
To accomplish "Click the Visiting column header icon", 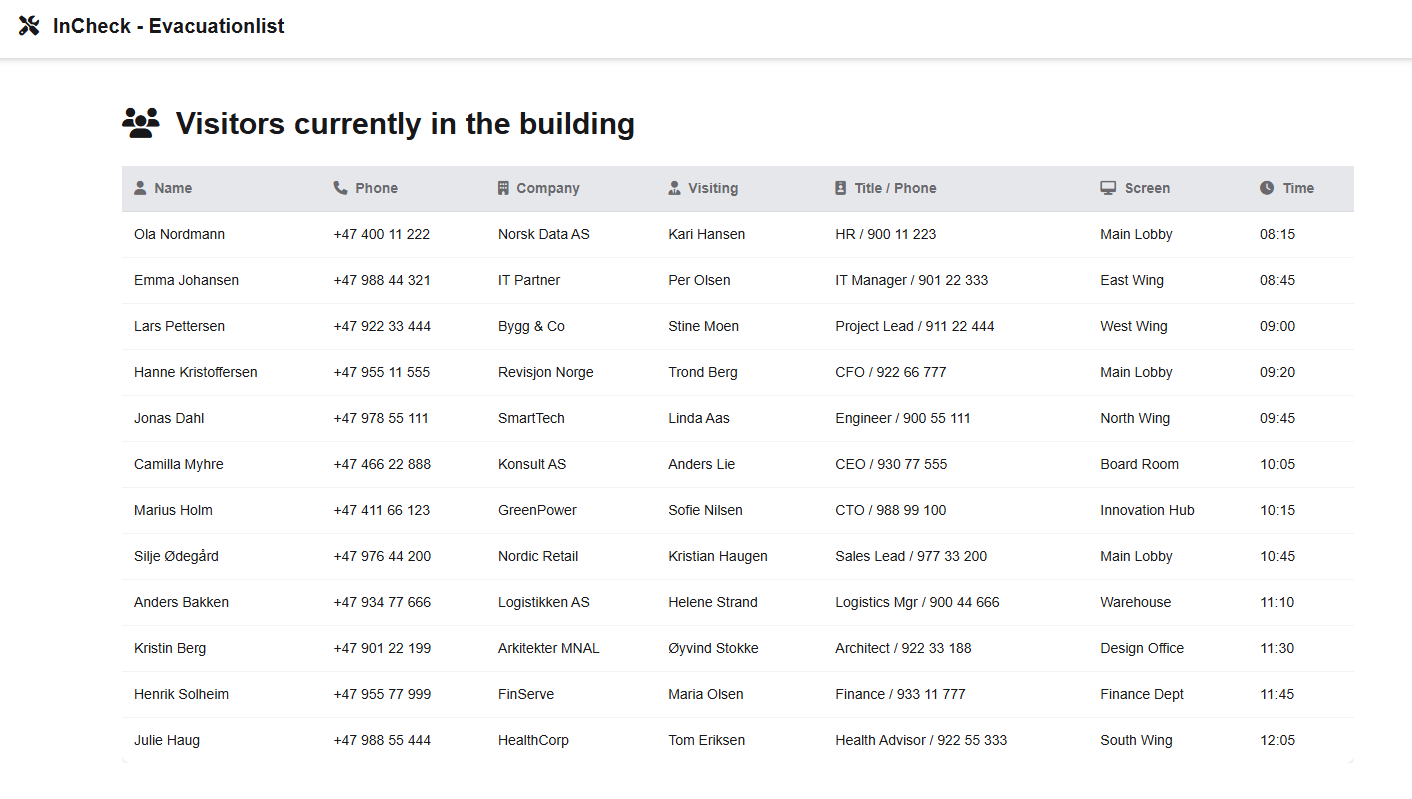I will click(x=675, y=188).
